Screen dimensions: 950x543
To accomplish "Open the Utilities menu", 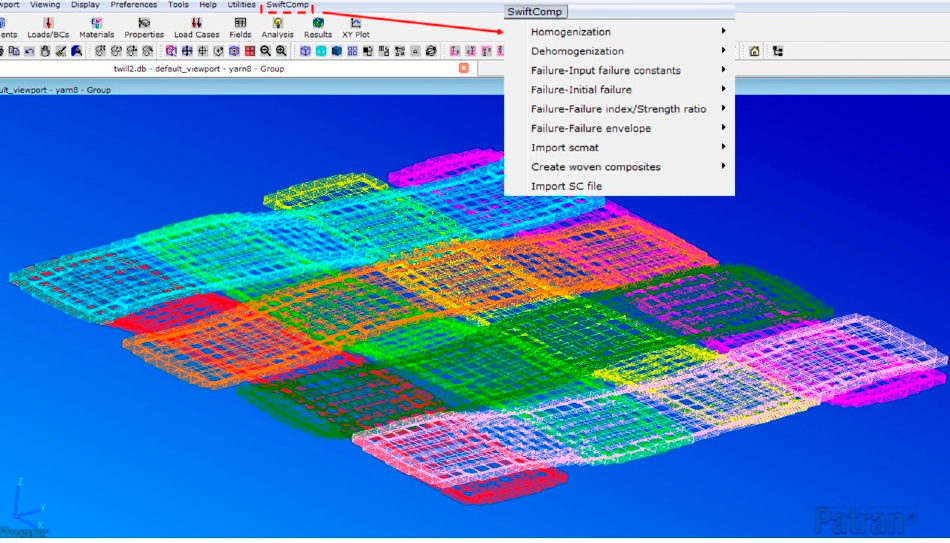I will (x=241, y=5).
